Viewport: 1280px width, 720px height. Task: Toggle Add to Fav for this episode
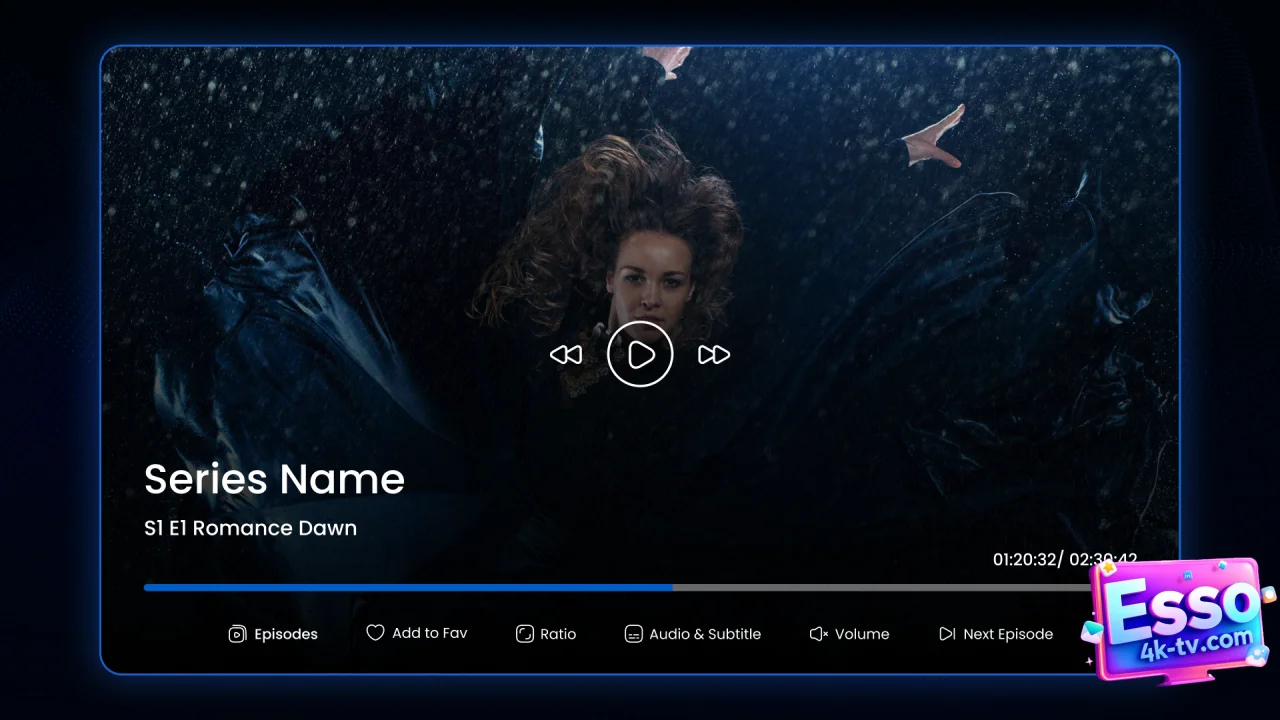tap(417, 633)
